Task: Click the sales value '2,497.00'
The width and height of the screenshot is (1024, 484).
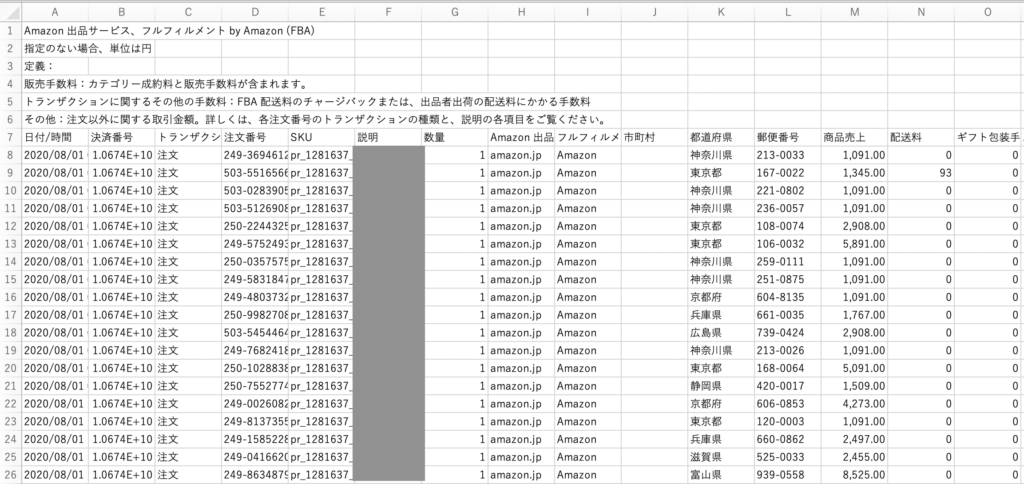Action: 854,440
